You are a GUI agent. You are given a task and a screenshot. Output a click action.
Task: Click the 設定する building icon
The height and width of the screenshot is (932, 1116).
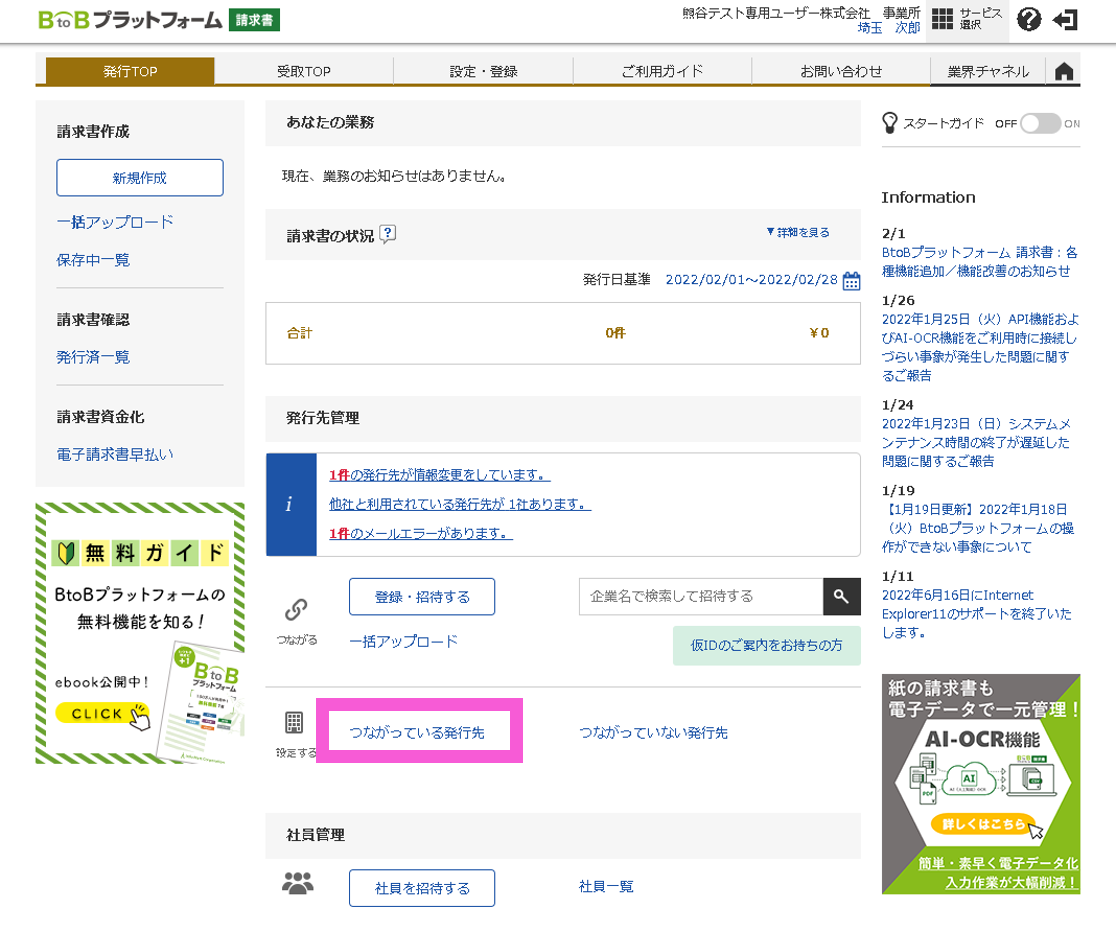[294, 723]
